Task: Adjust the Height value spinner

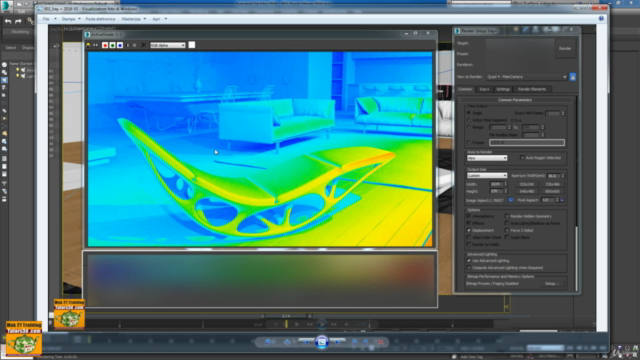Action: point(506,191)
